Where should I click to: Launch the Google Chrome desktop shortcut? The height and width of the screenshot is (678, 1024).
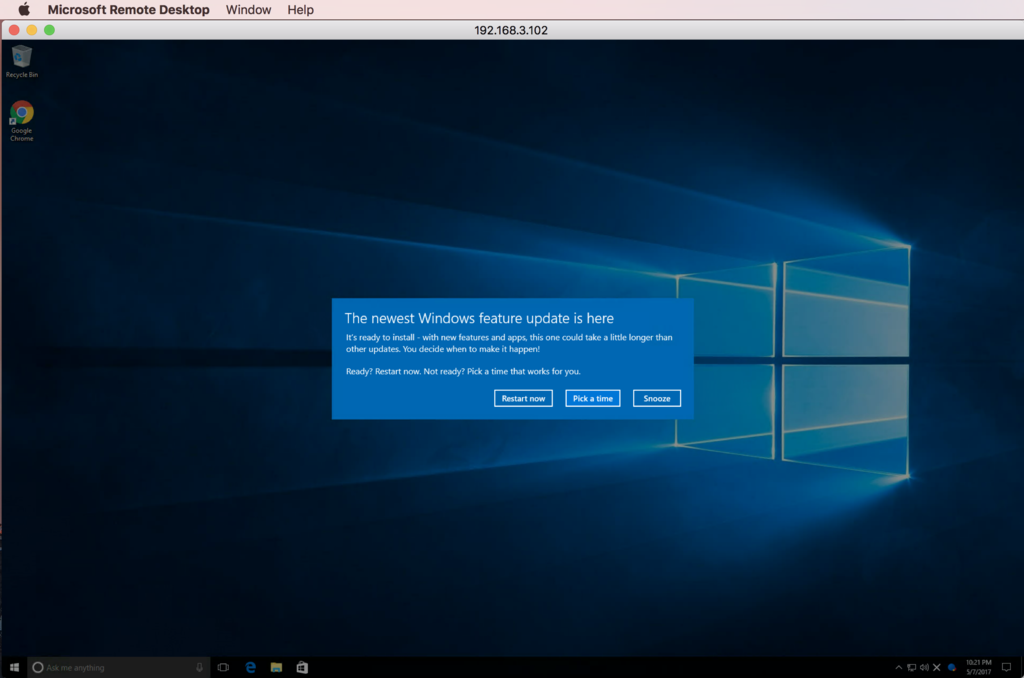pos(22,121)
